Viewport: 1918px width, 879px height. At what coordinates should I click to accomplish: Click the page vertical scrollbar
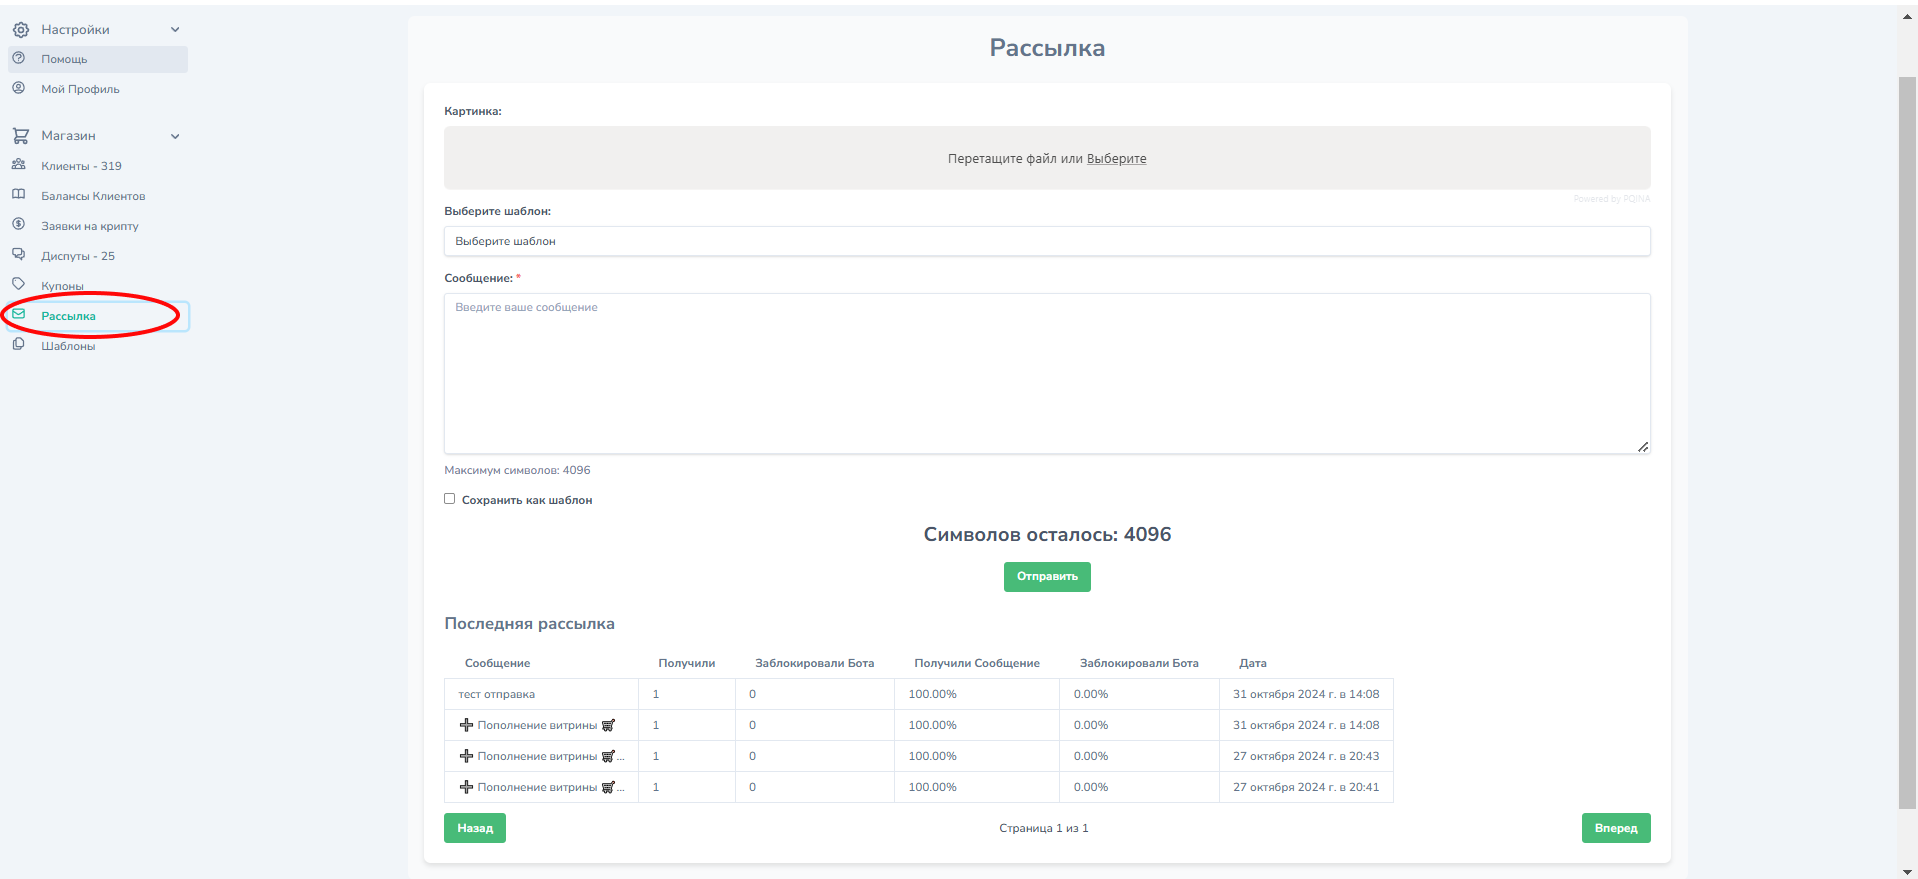click(1908, 442)
